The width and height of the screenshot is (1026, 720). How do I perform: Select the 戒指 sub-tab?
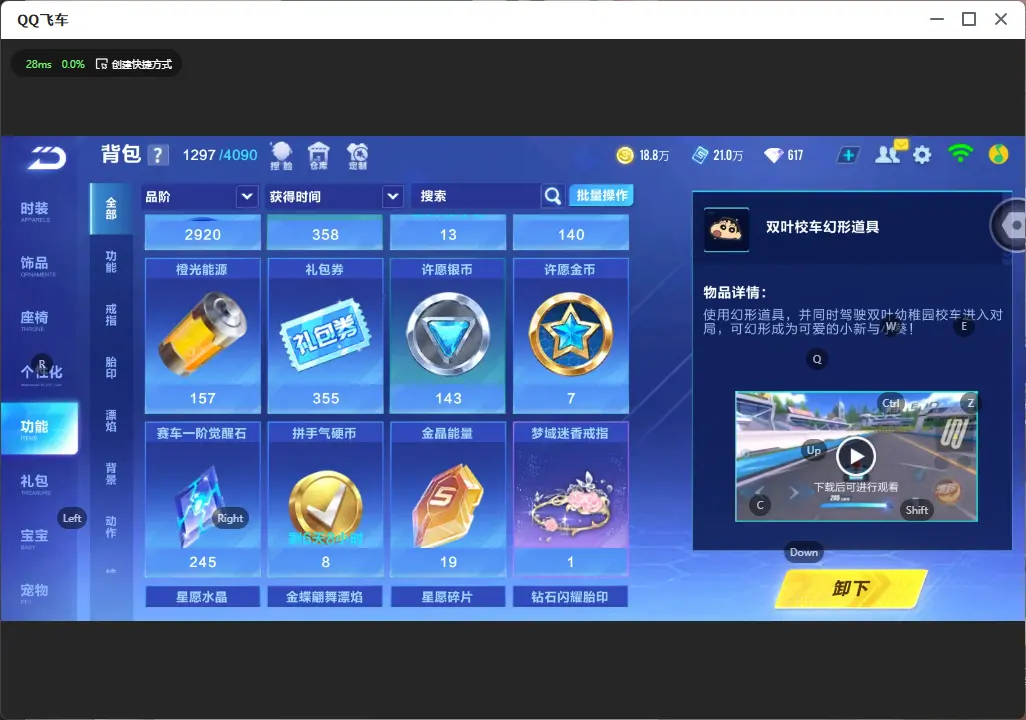tap(111, 315)
